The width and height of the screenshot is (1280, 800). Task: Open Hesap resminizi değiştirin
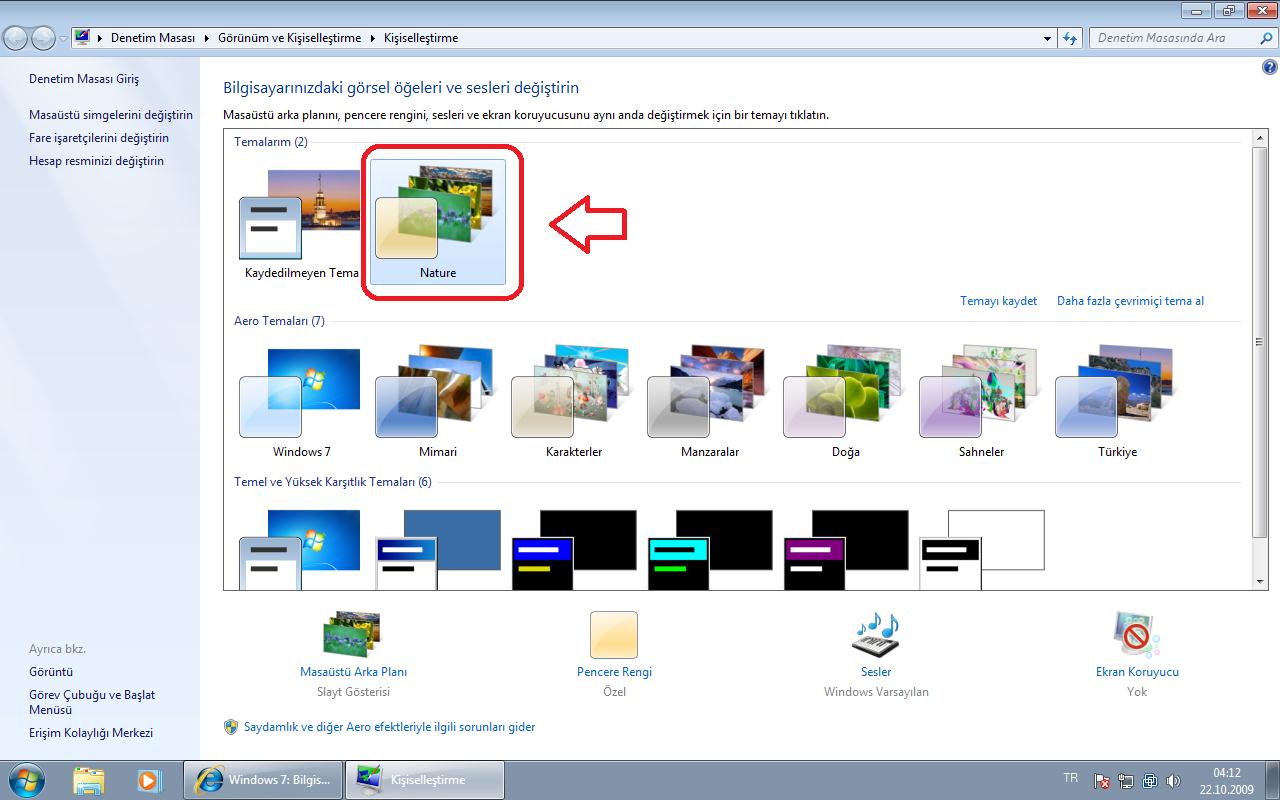pyautogui.click(x=96, y=161)
